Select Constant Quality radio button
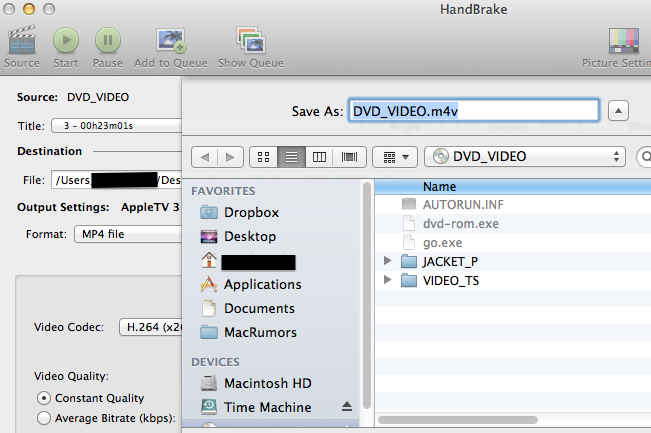 pyautogui.click(x=44, y=398)
